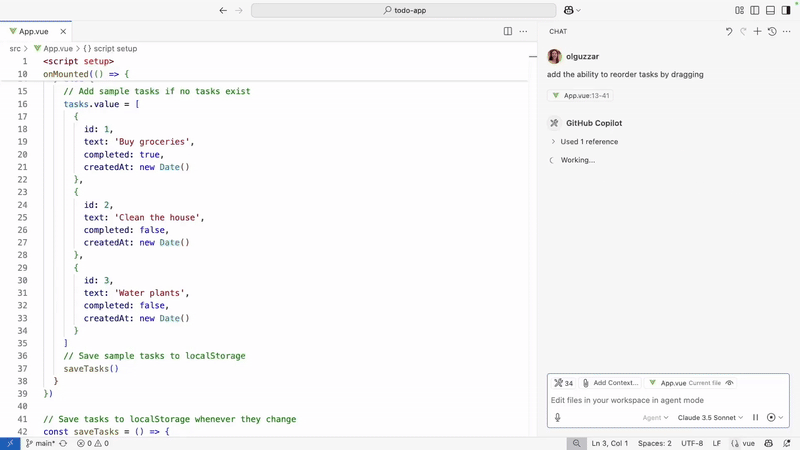
Task: Open the Copilot menu in title bar
Action: point(572,10)
